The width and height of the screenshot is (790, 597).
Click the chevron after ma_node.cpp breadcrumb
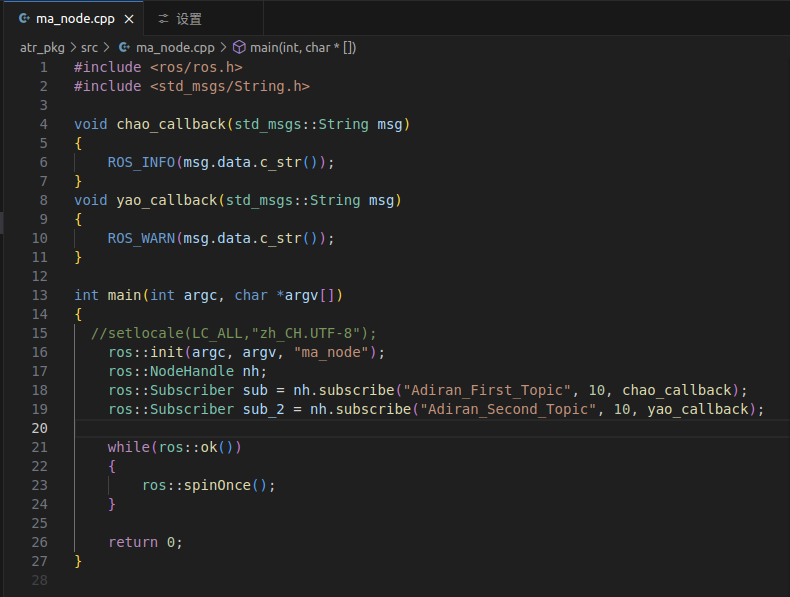click(223, 47)
